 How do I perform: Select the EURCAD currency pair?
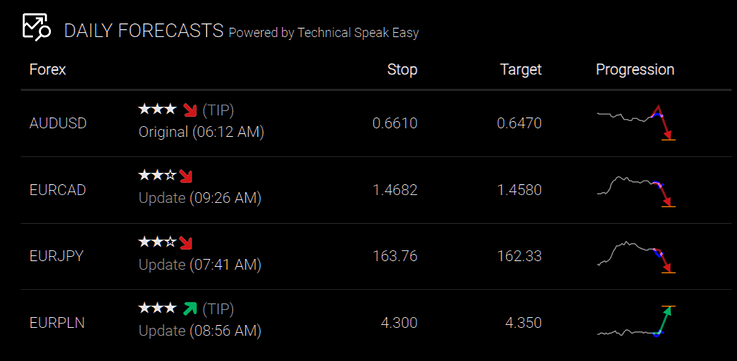(x=57, y=190)
